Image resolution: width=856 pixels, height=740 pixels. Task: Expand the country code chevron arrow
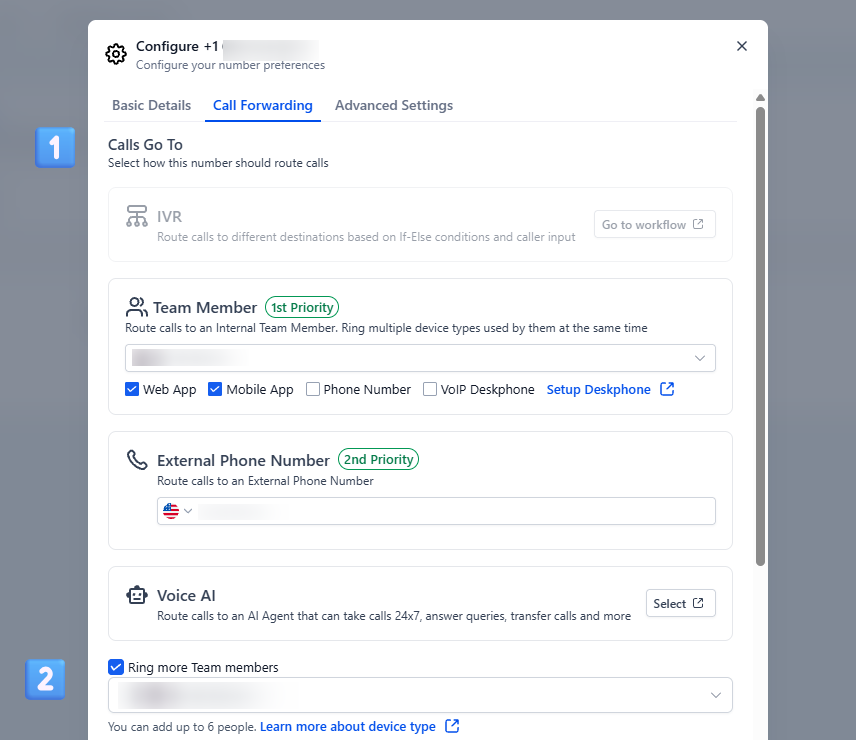click(188, 511)
